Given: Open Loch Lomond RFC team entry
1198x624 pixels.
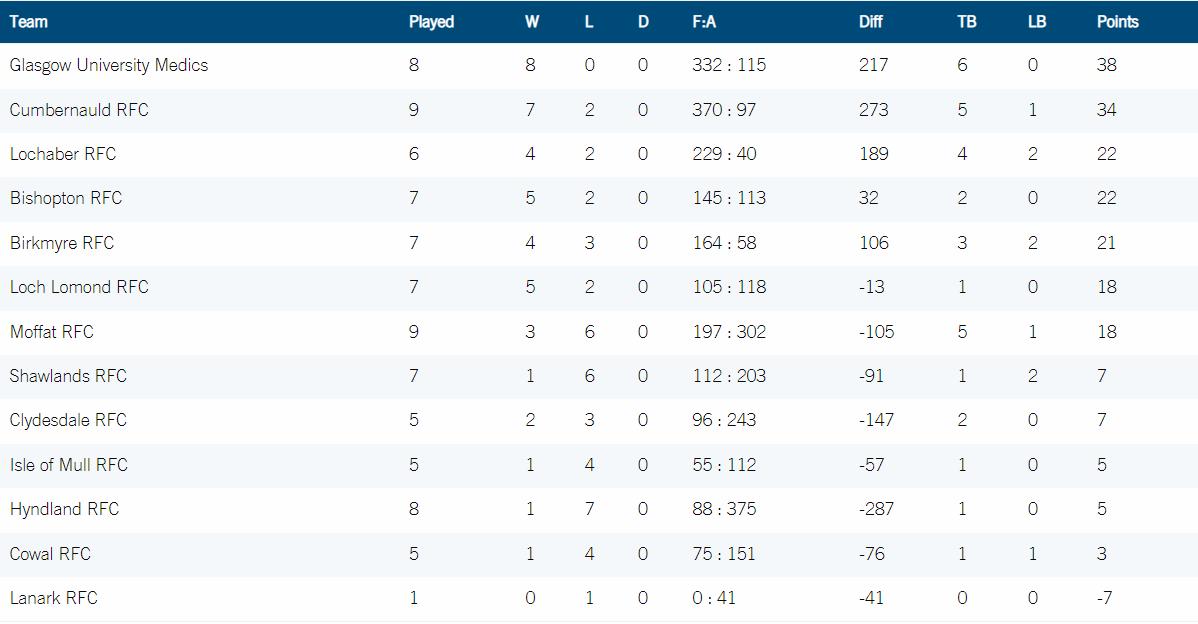Looking at the screenshot, I should tap(79, 287).
